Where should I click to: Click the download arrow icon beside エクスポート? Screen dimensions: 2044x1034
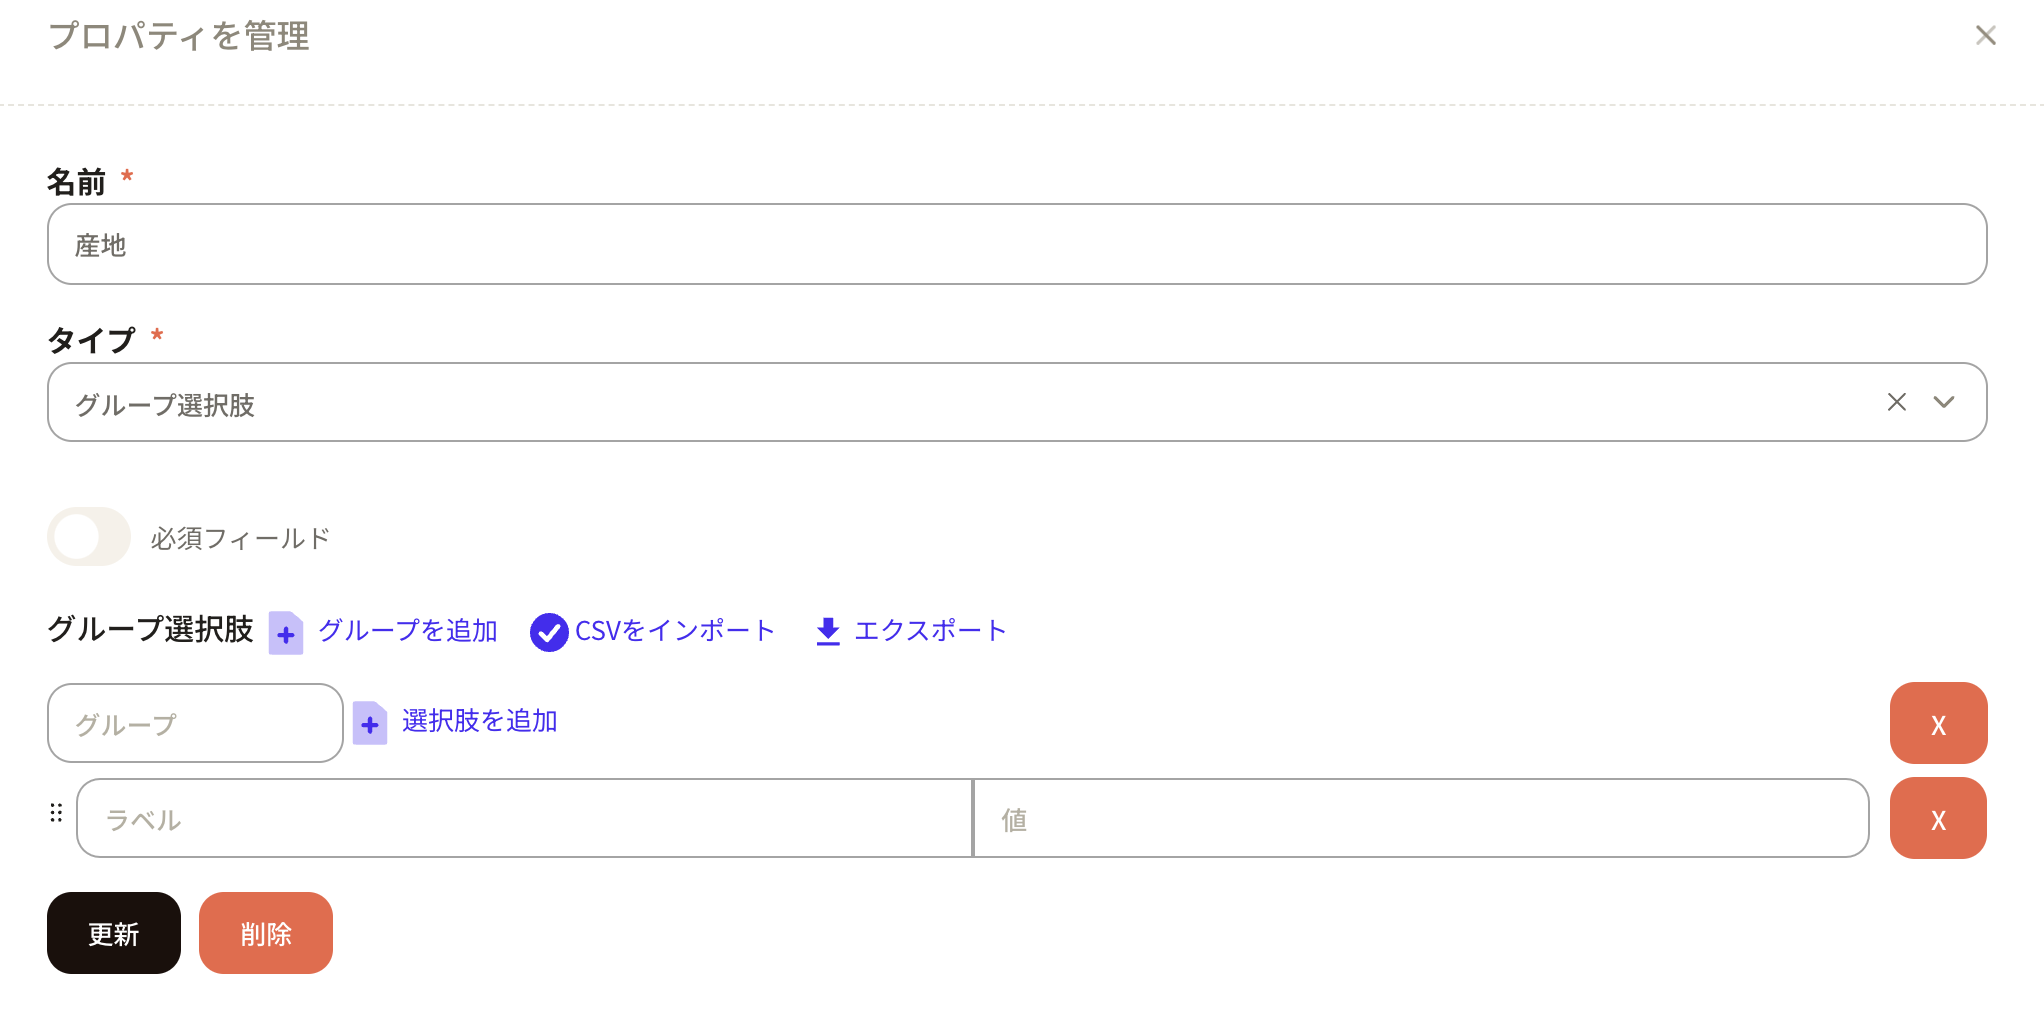click(828, 631)
